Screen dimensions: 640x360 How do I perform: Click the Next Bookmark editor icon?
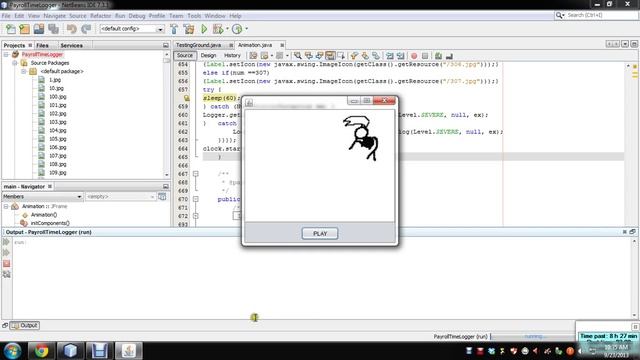coord(365,56)
